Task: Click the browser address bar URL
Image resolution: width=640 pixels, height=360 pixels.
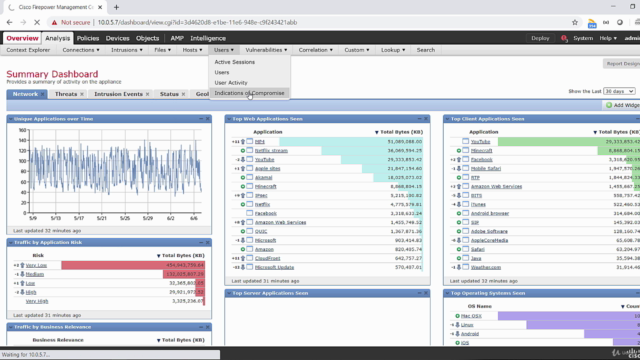Action: pos(197,22)
